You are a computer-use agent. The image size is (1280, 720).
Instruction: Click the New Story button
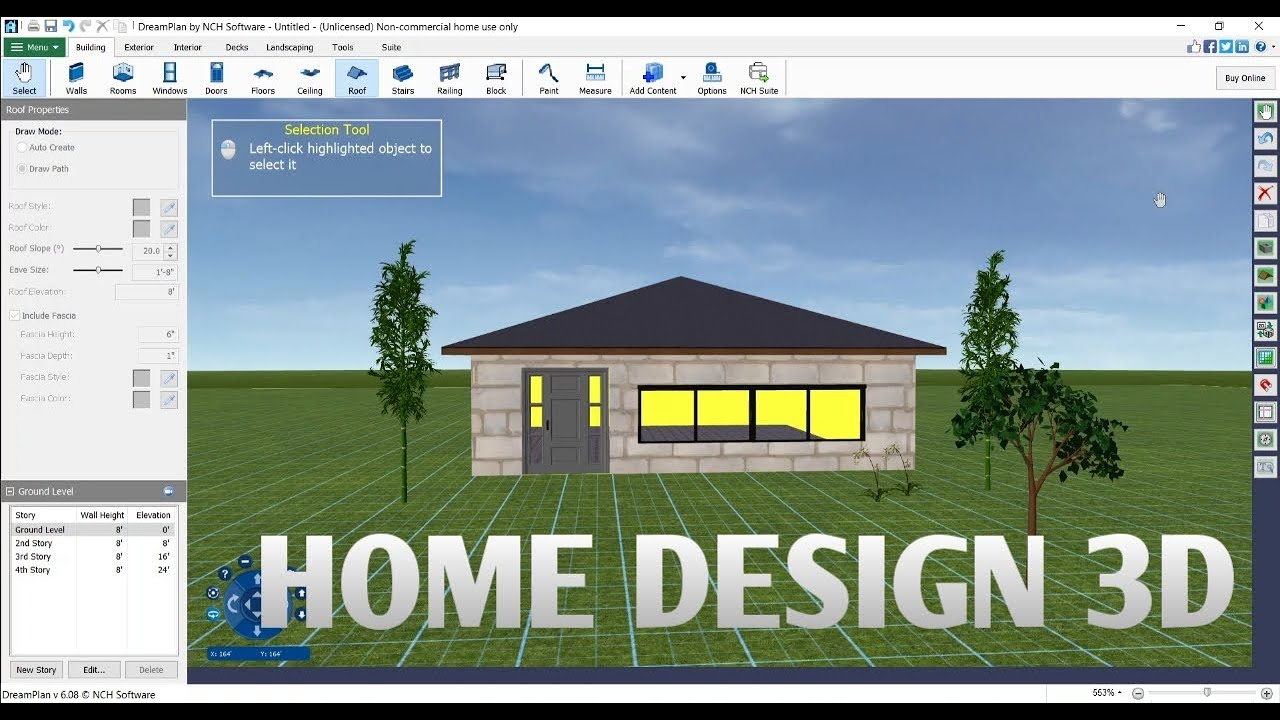coord(36,670)
